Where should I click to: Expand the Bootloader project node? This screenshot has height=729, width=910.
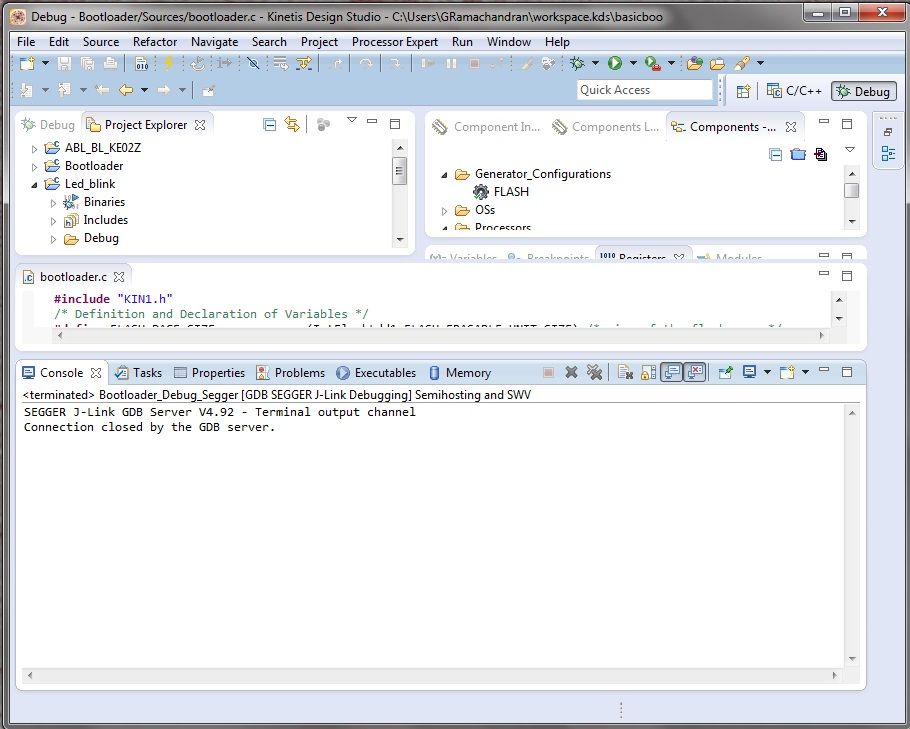[x=34, y=167]
